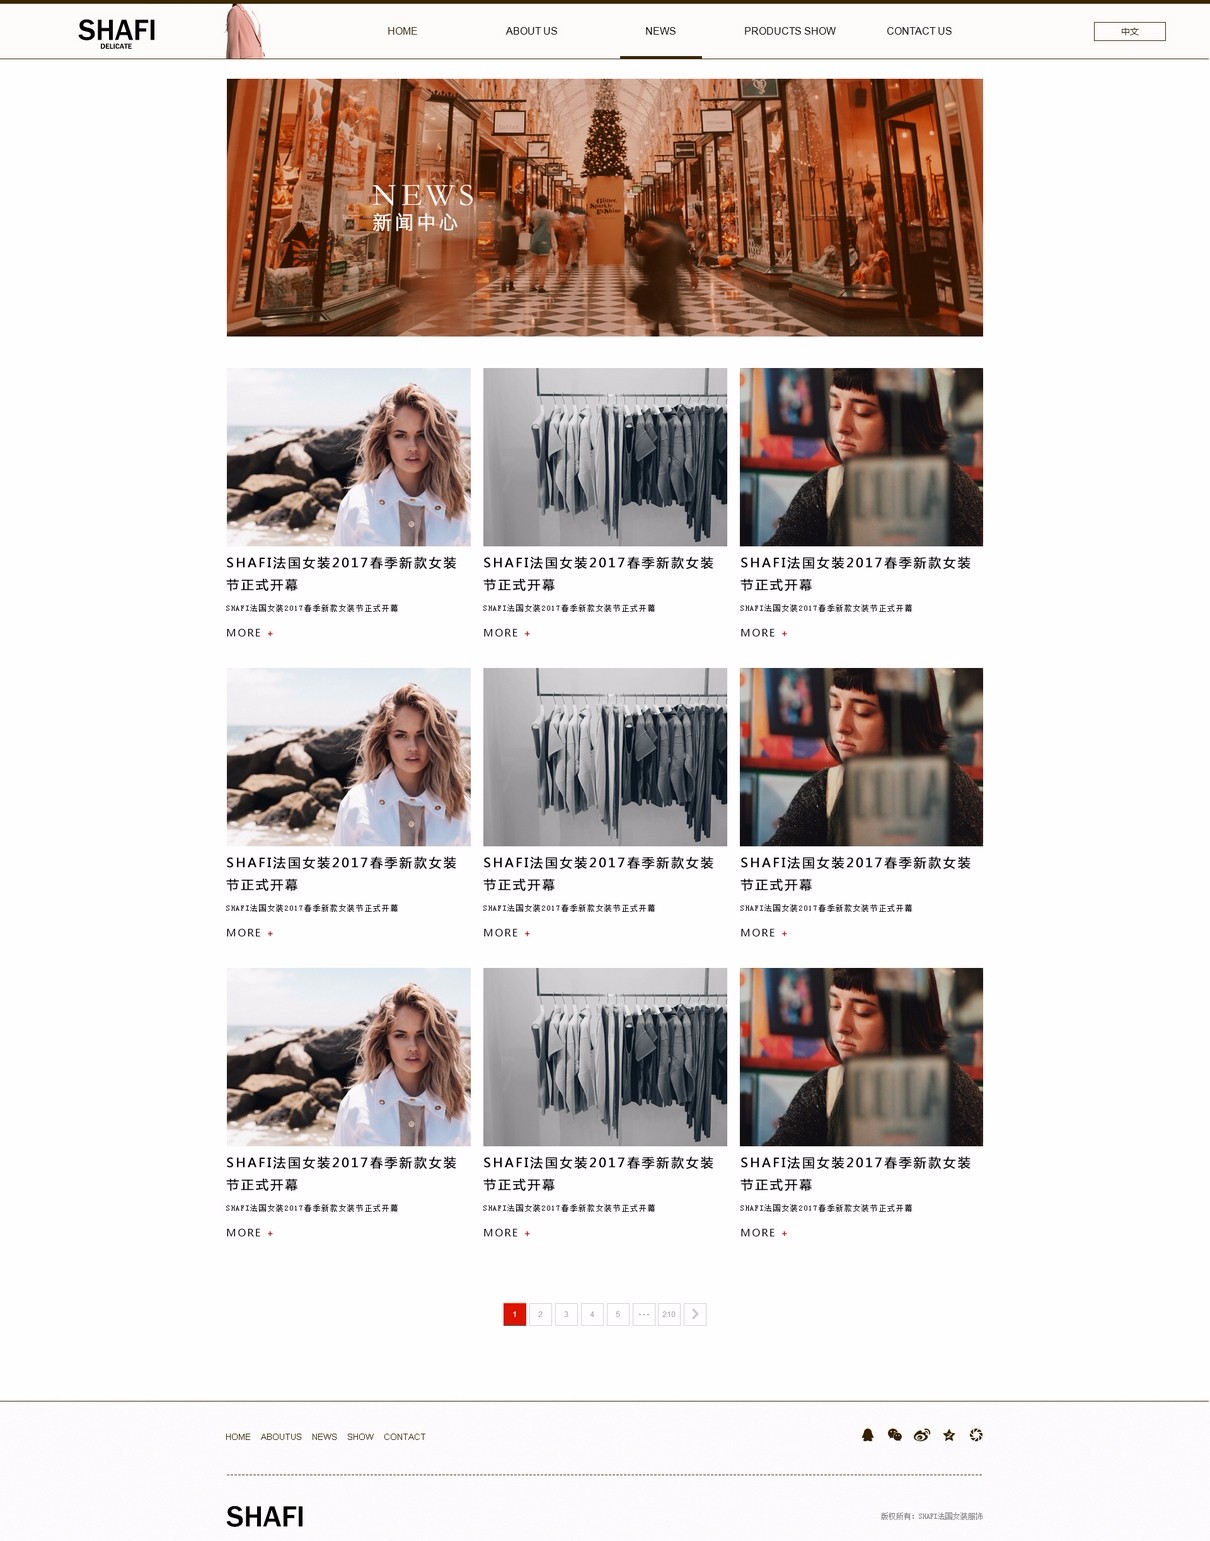Viewport: 1210px width, 1541px height.
Task: Click the SHAFI logo in footer
Action: pyautogui.click(x=265, y=1517)
